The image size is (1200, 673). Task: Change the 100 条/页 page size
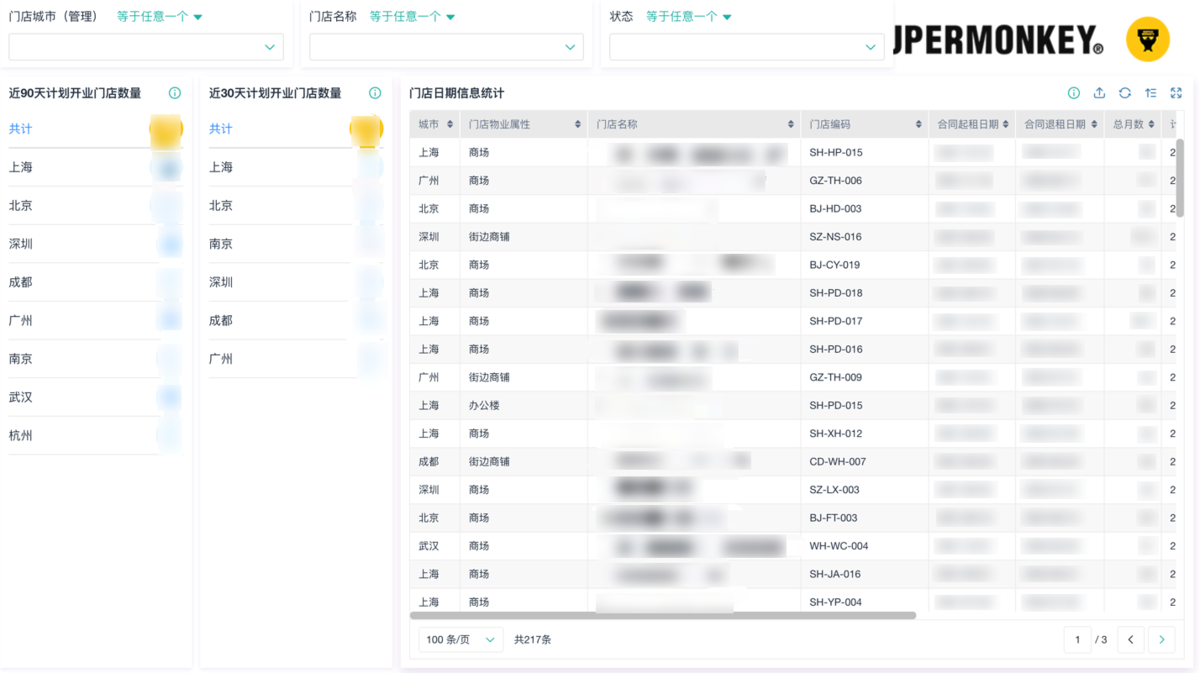pyautogui.click(x=460, y=640)
